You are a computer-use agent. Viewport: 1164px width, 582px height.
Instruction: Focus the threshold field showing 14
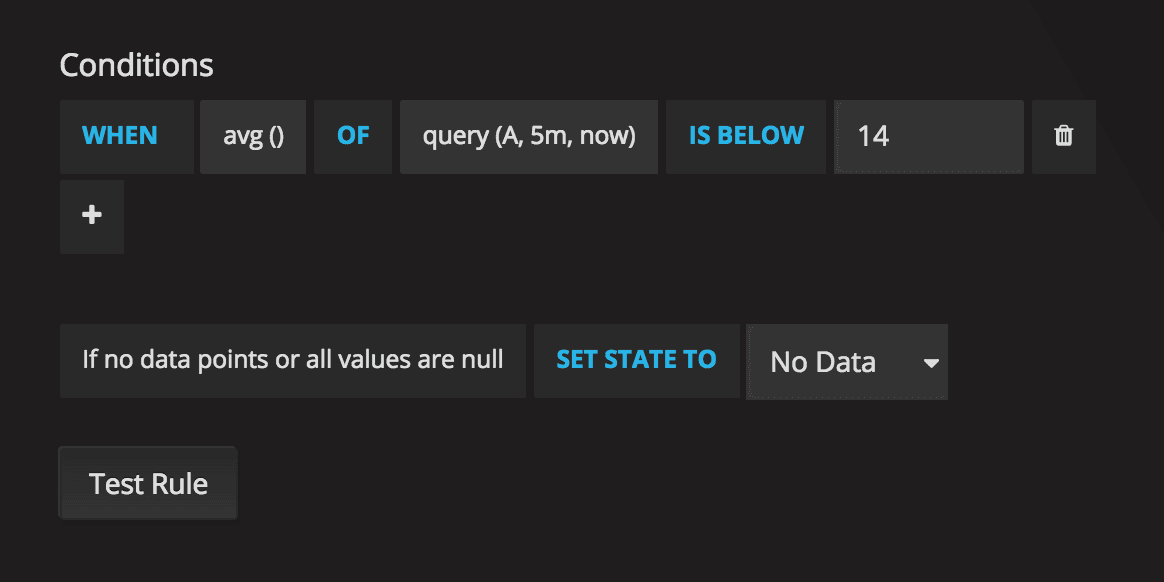tap(928, 136)
